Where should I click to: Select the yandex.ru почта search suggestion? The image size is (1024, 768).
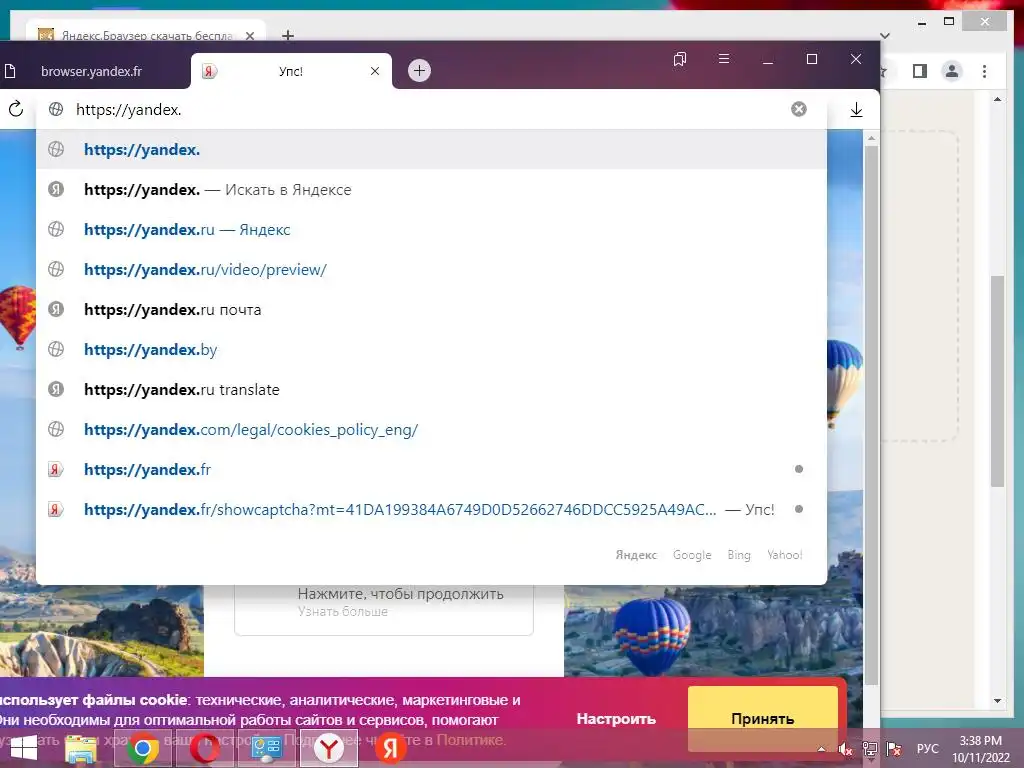pyautogui.click(x=431, y=310)
